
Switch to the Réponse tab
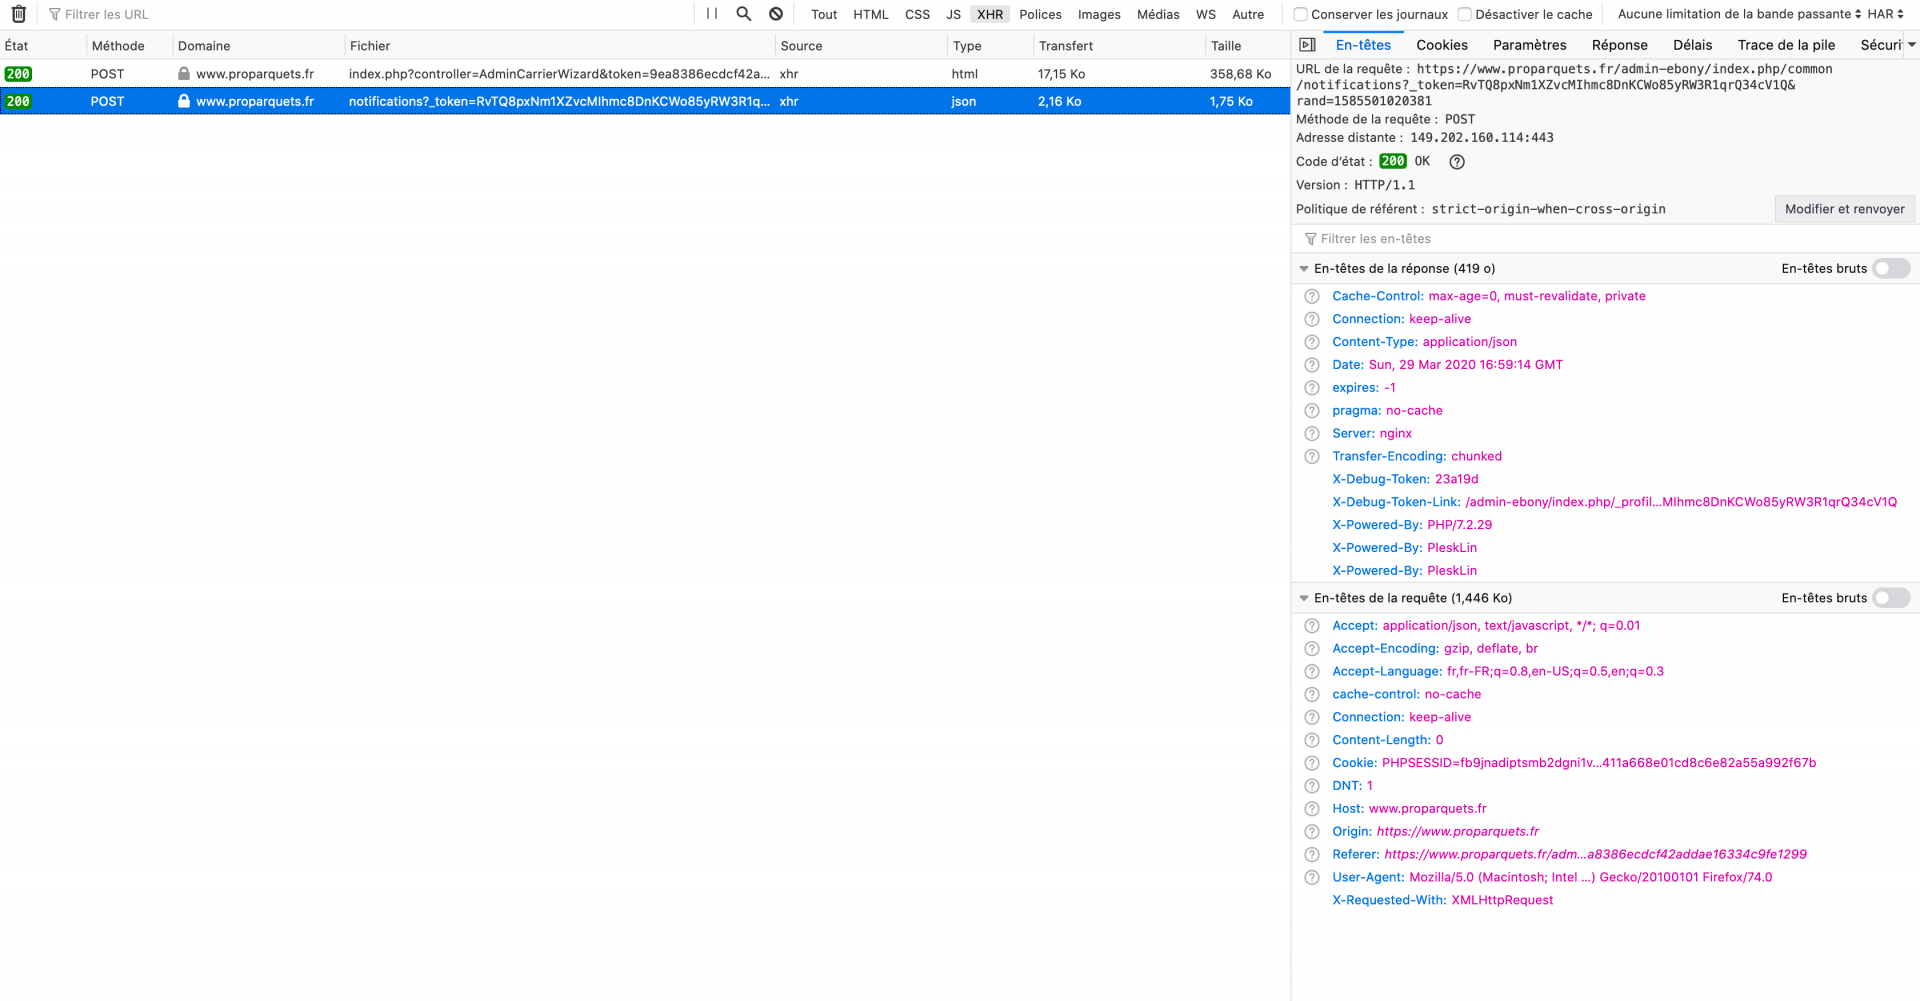point(1619,45)
